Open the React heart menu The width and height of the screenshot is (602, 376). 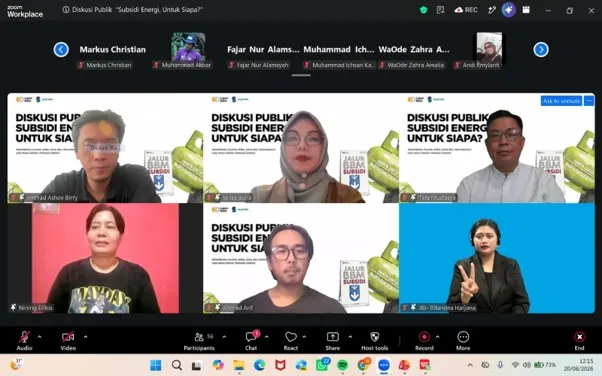(x=291, y=340)
